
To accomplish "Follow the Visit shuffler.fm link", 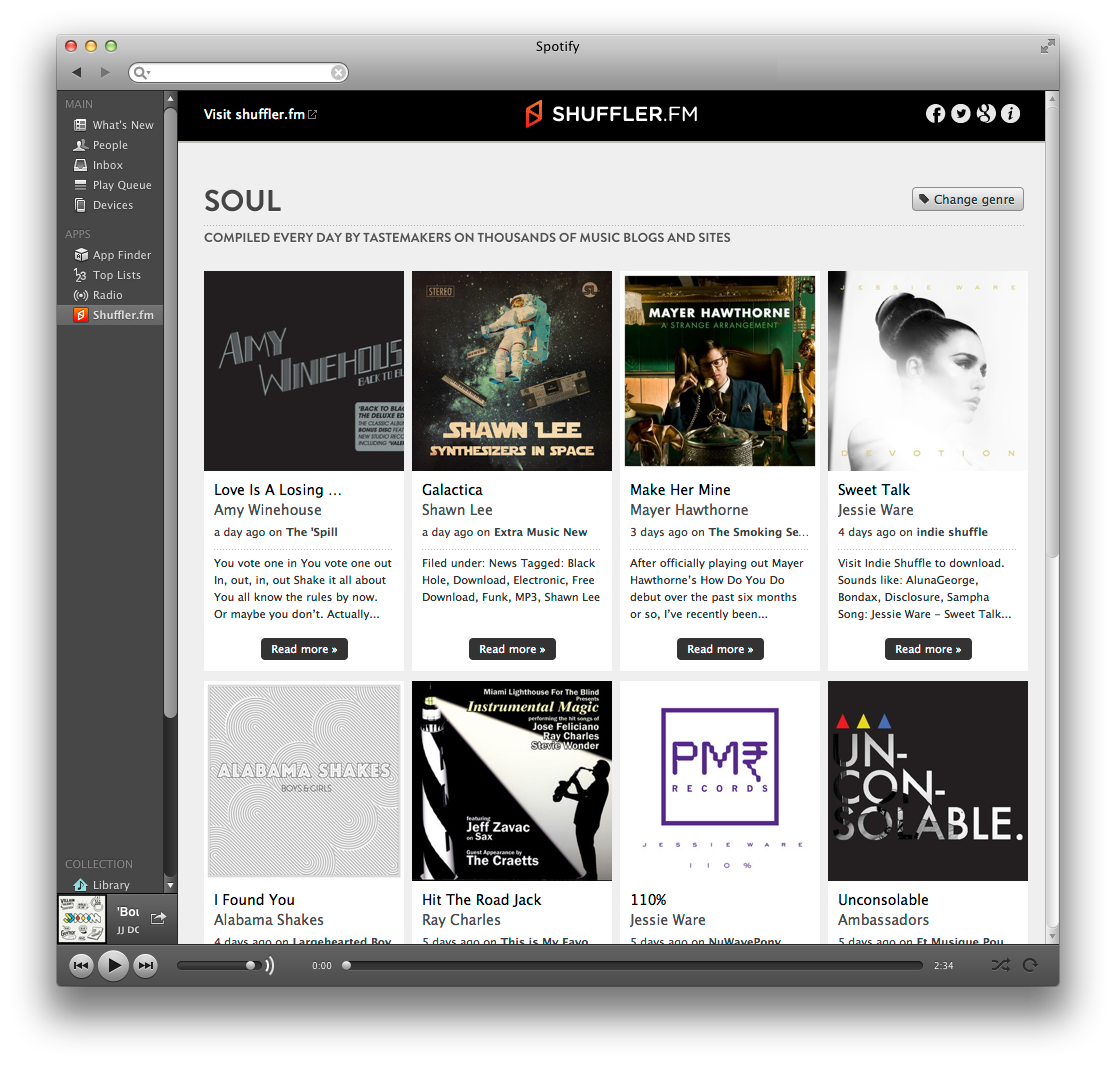I will [260, 114].
